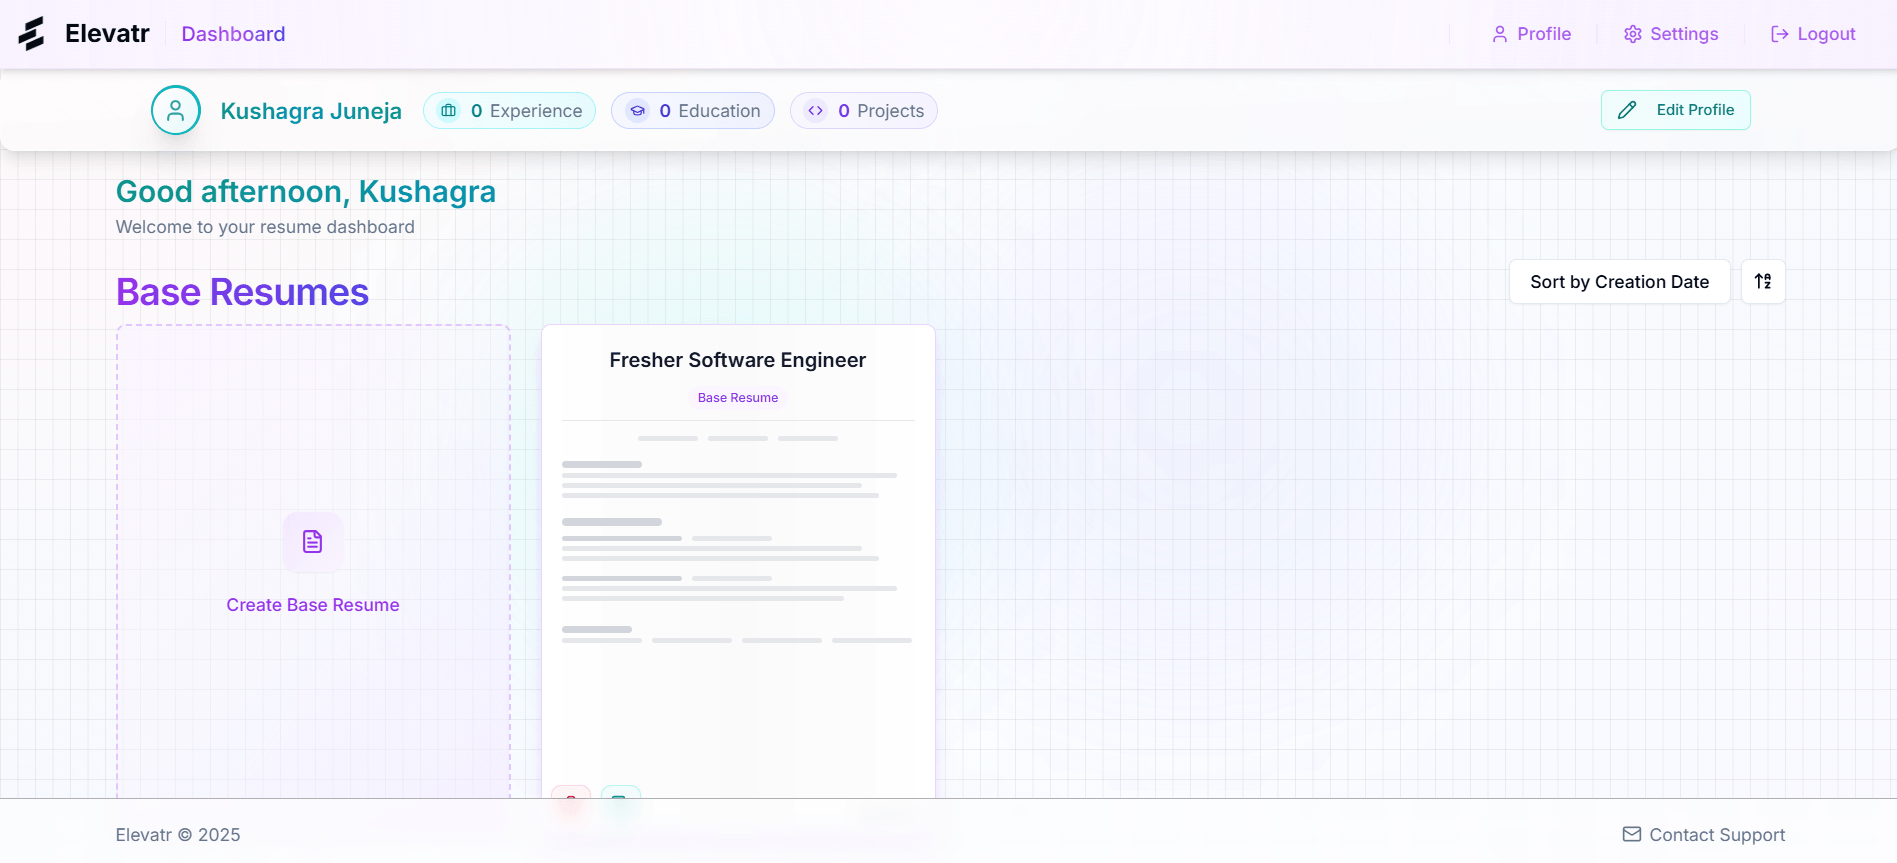Click the document icon in Create Base Resume
The height and width of the screenshot is (863, 1897).
(313, 542)
